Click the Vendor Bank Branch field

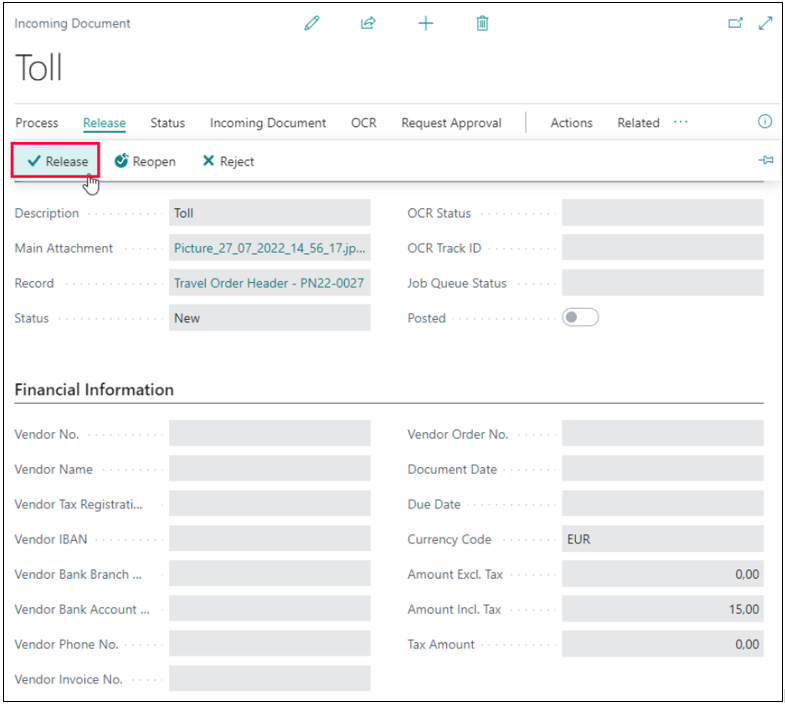pos(269,574)
